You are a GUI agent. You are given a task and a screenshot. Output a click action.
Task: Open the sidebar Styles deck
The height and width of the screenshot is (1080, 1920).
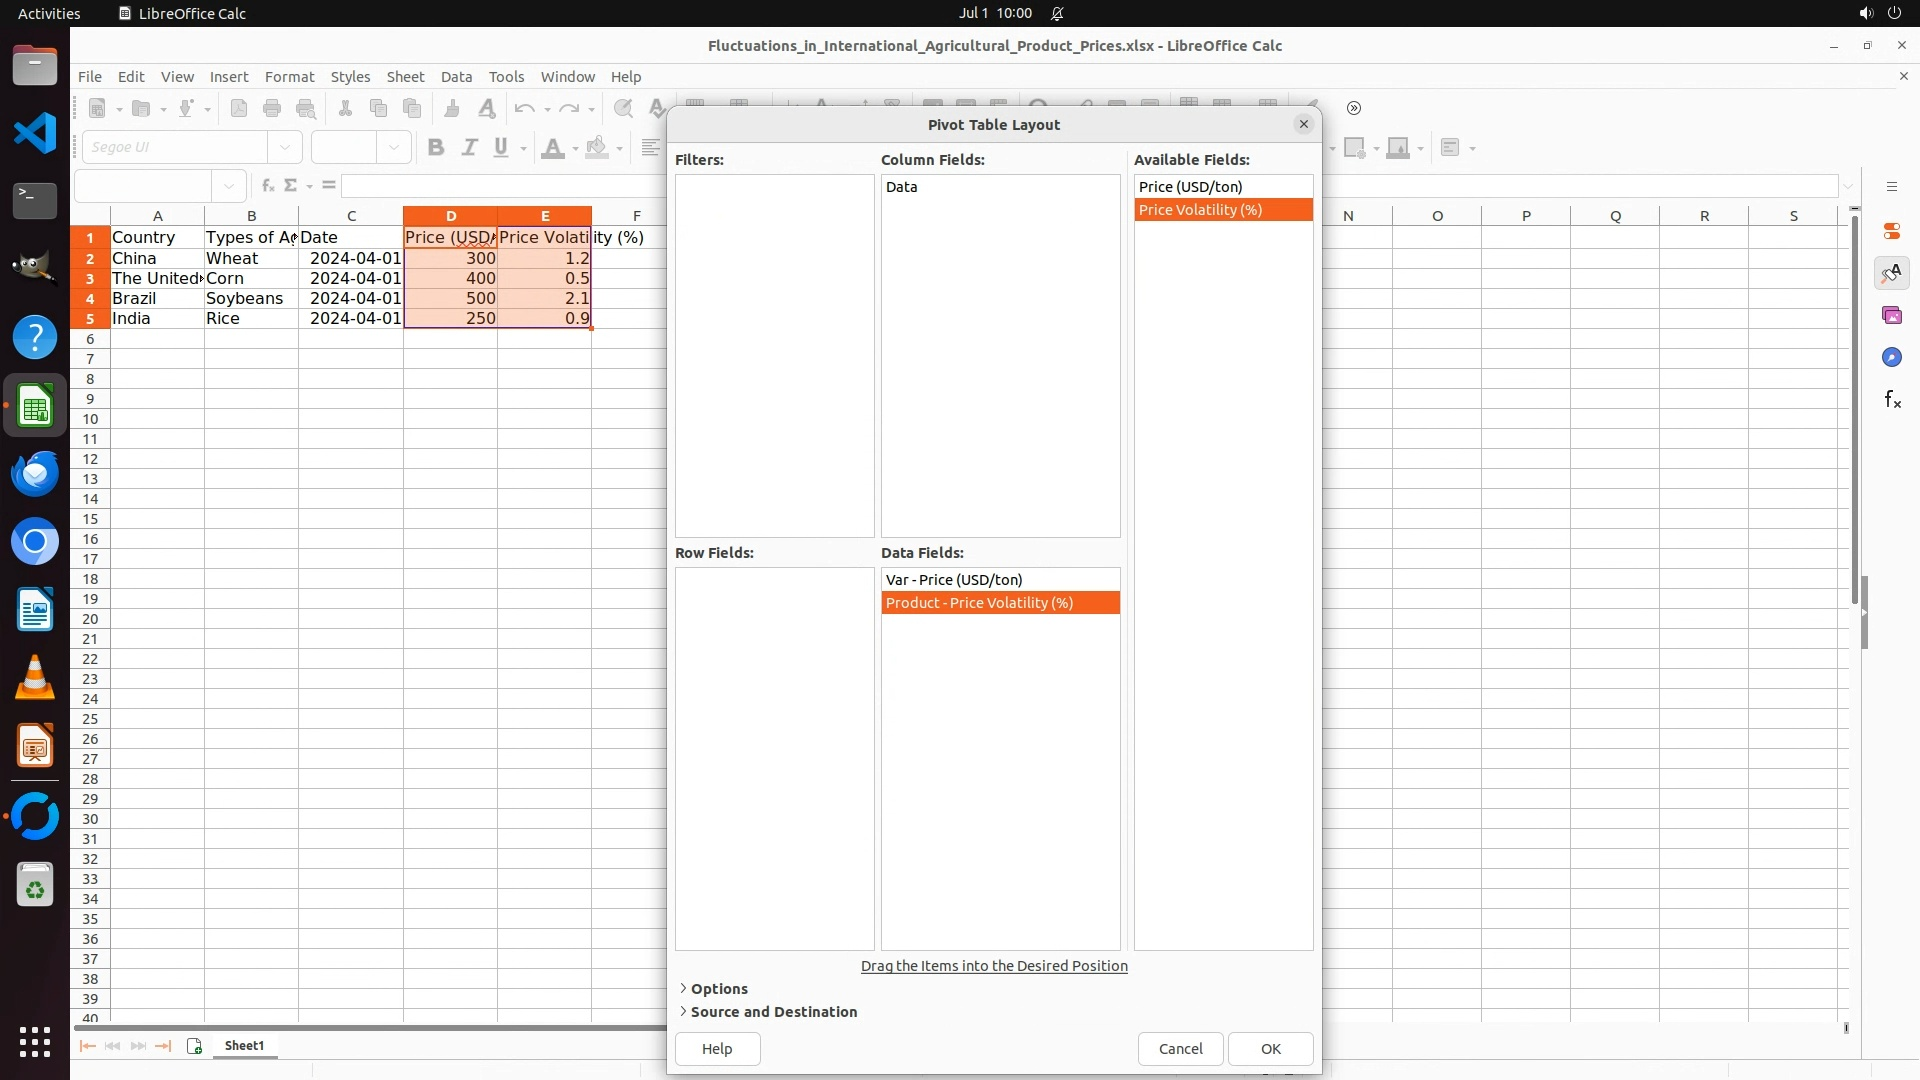1891,273
